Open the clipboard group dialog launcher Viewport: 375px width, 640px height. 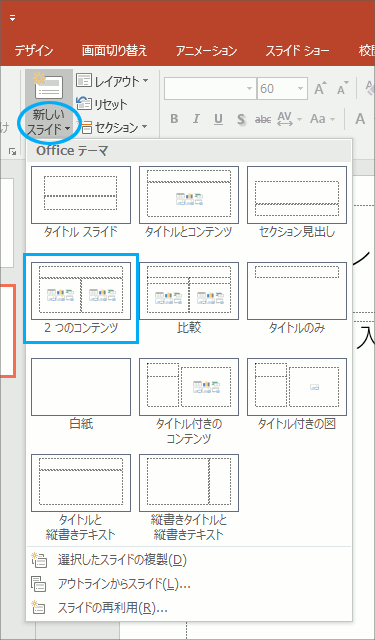coord(12,152)
